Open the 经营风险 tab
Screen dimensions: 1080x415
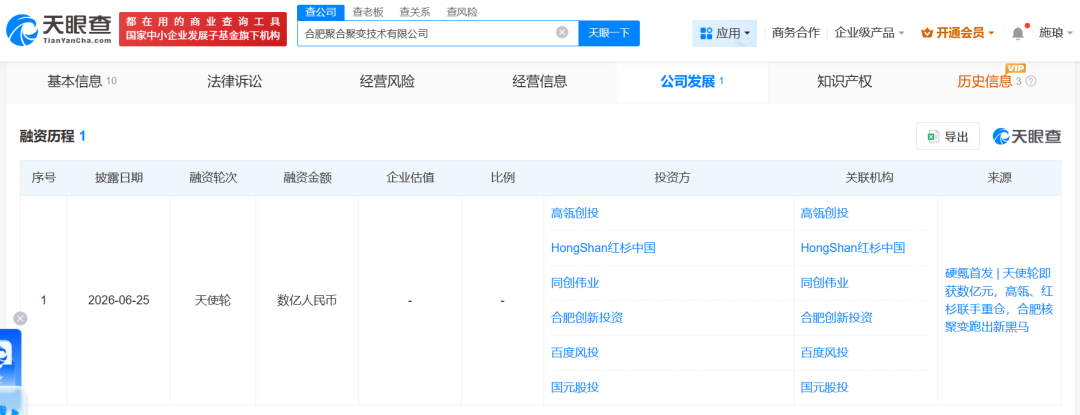[x=387, y=81]
